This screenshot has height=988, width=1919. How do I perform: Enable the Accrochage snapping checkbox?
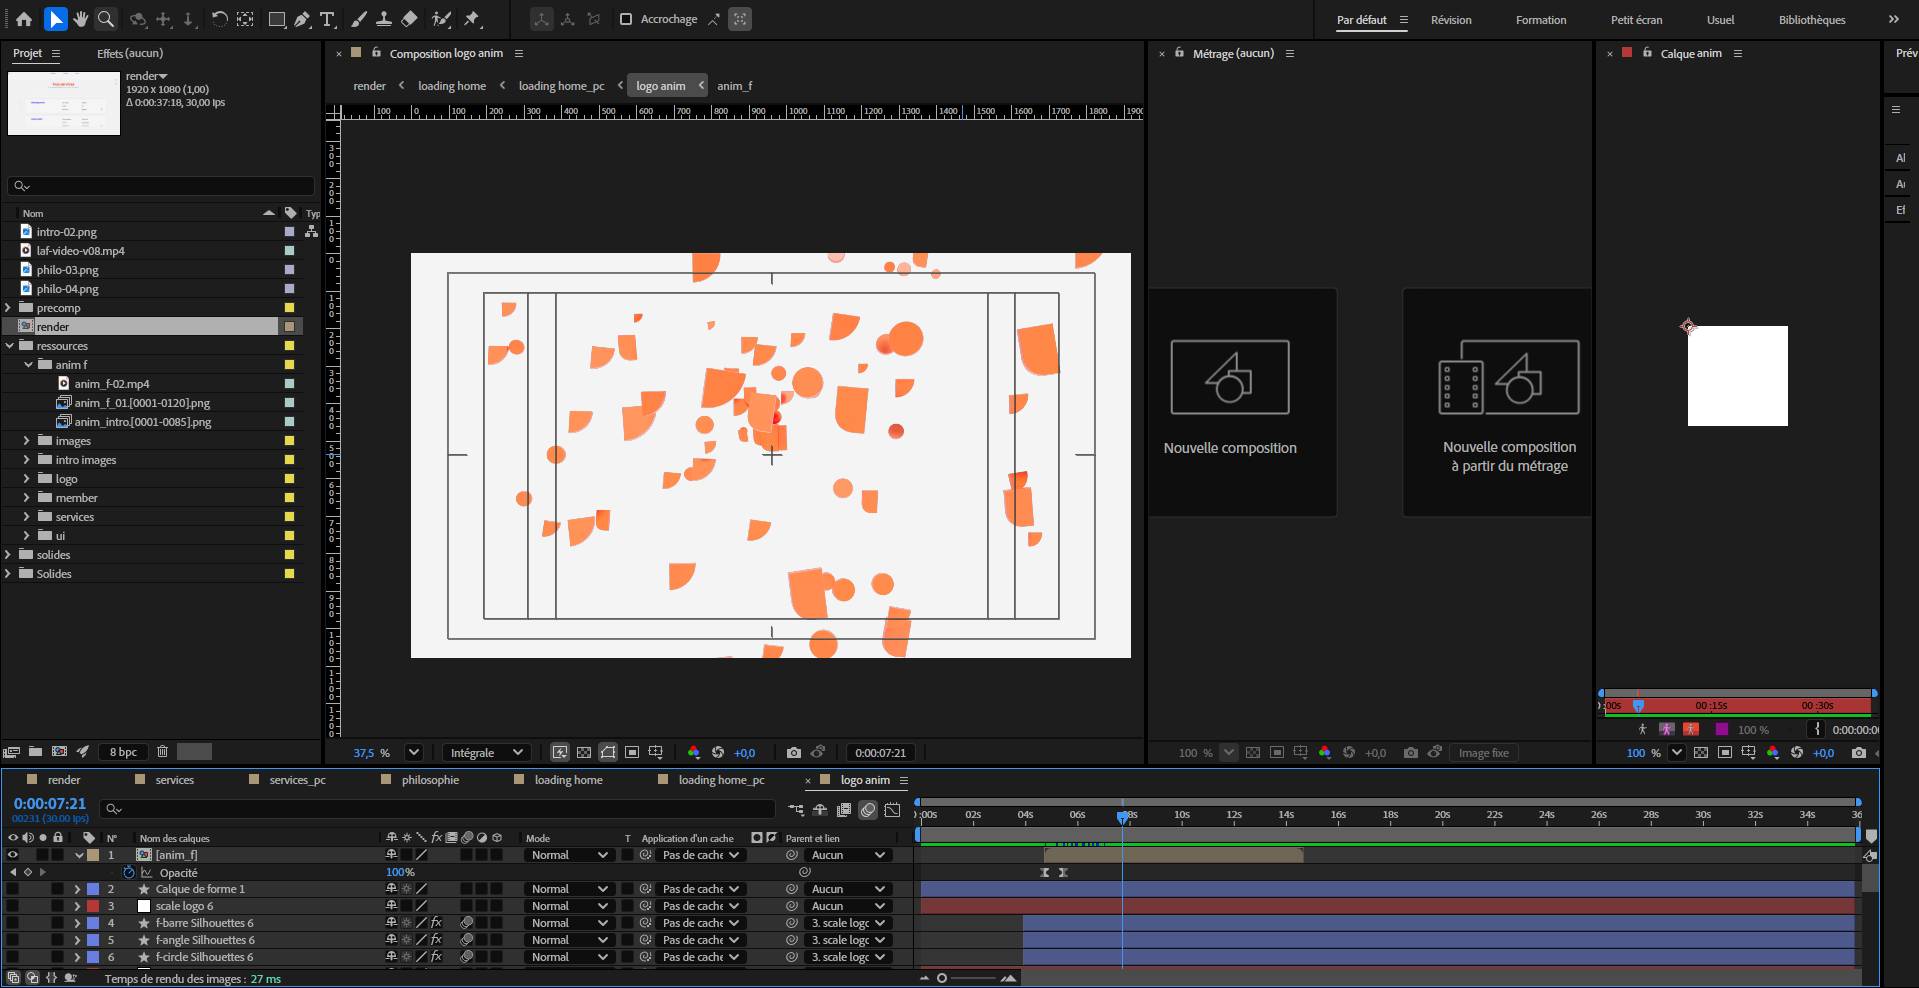pyautogui.click(x=626, y=19)
